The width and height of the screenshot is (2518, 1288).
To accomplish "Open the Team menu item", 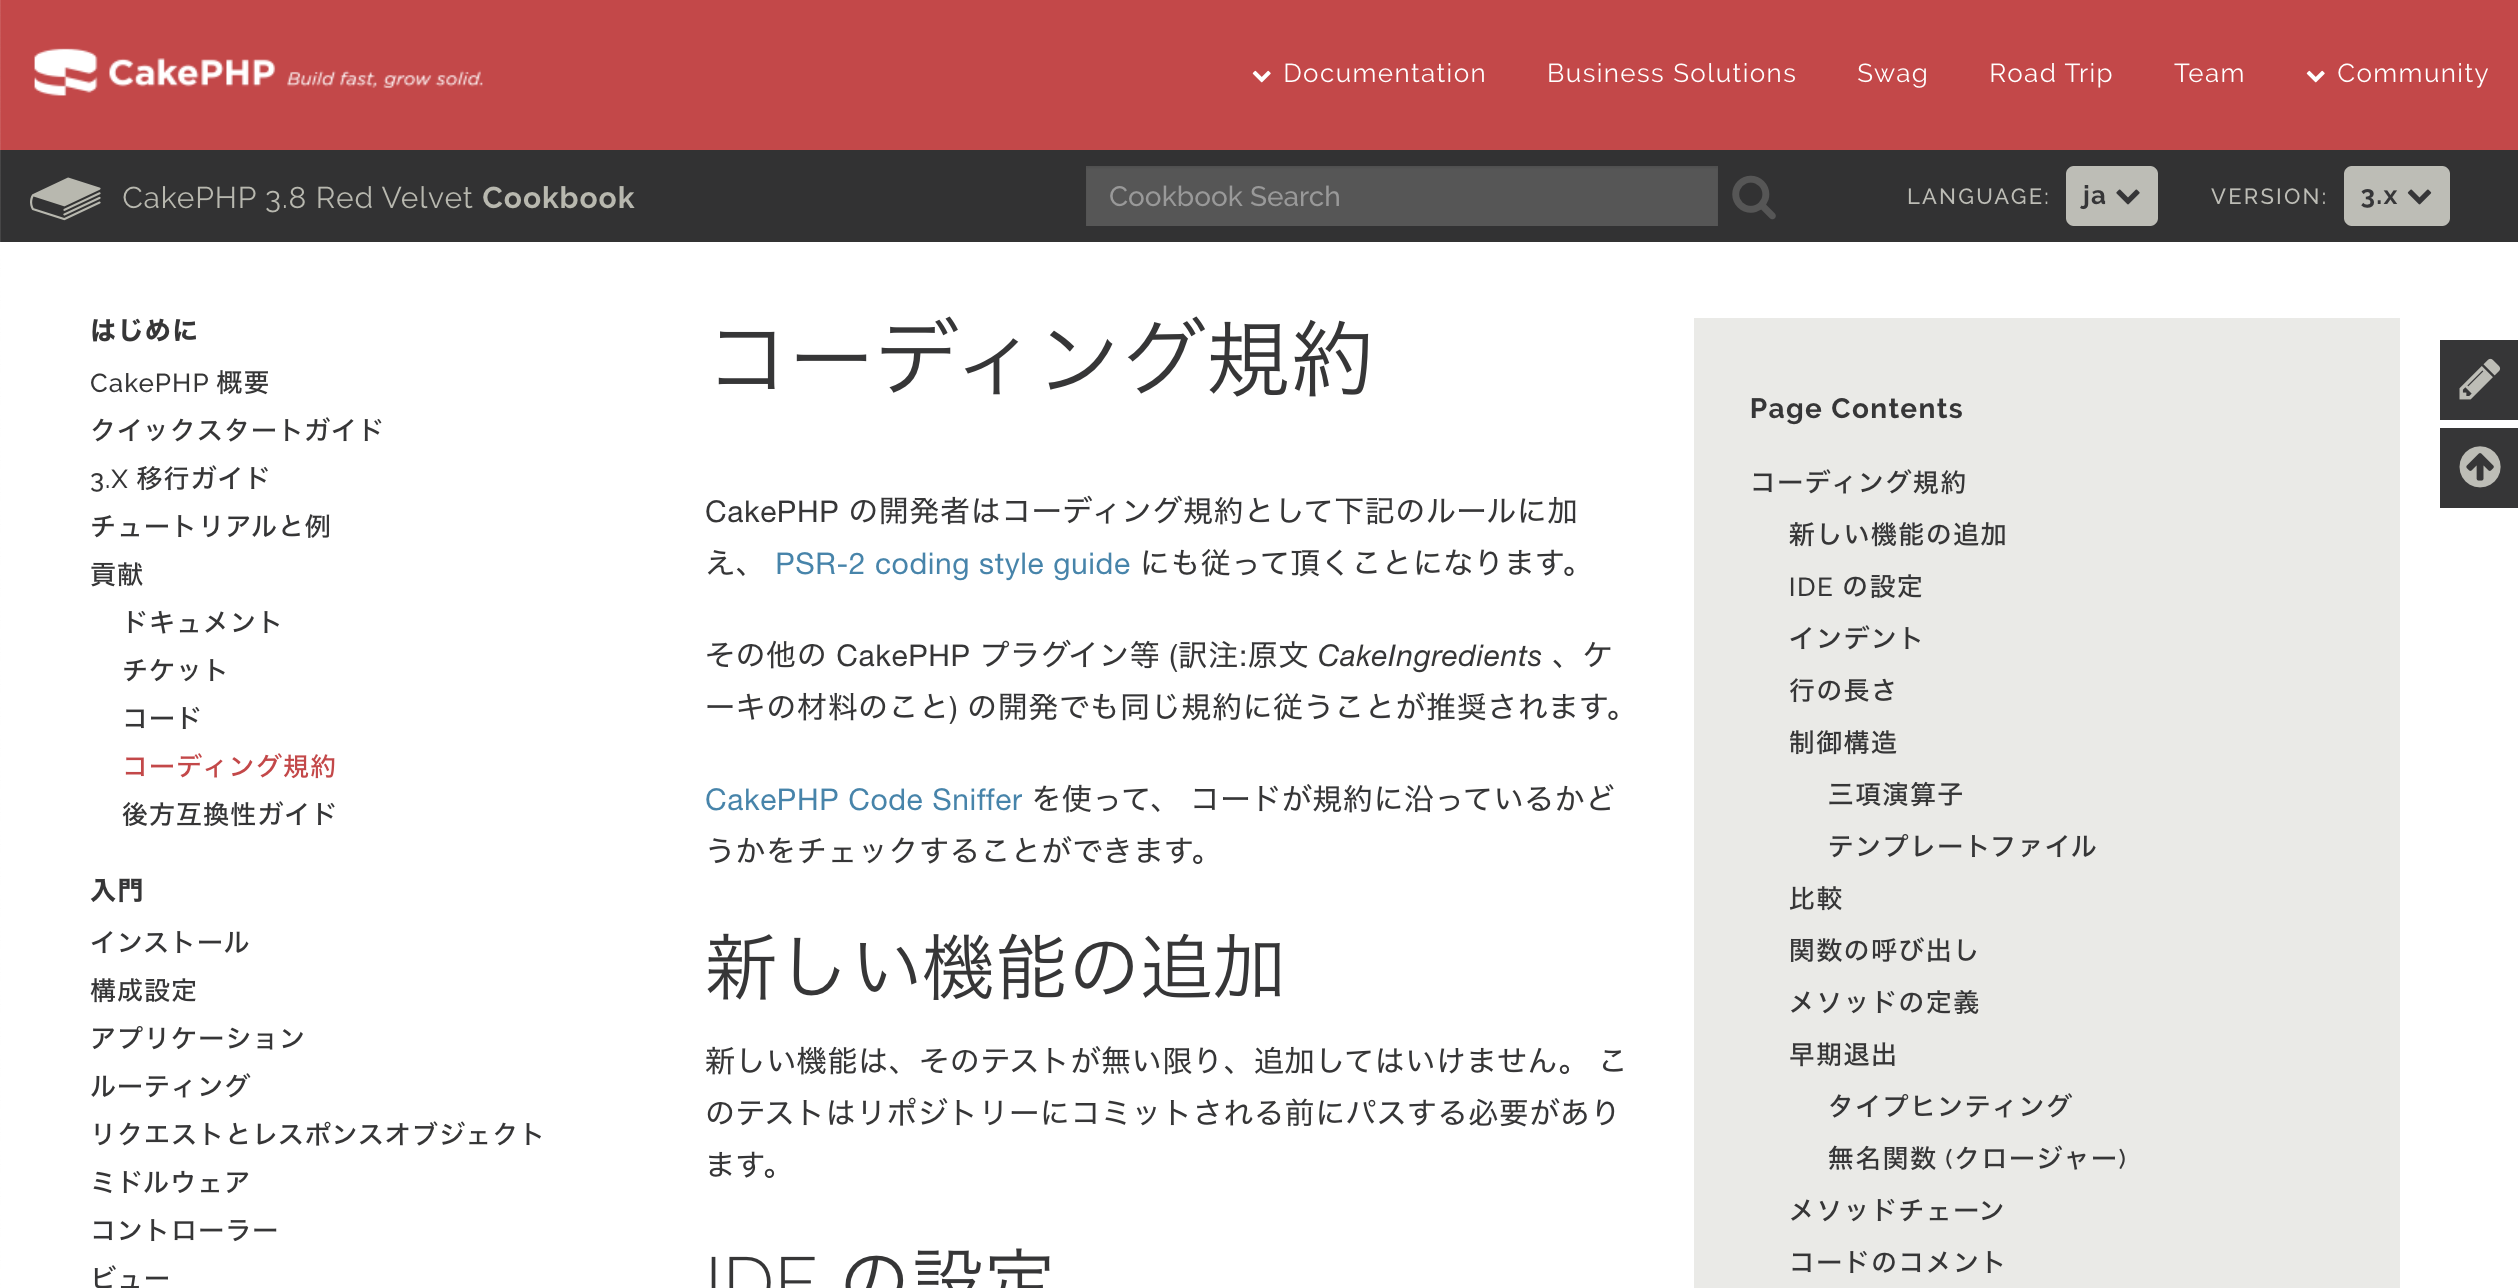I will 2209,74.
